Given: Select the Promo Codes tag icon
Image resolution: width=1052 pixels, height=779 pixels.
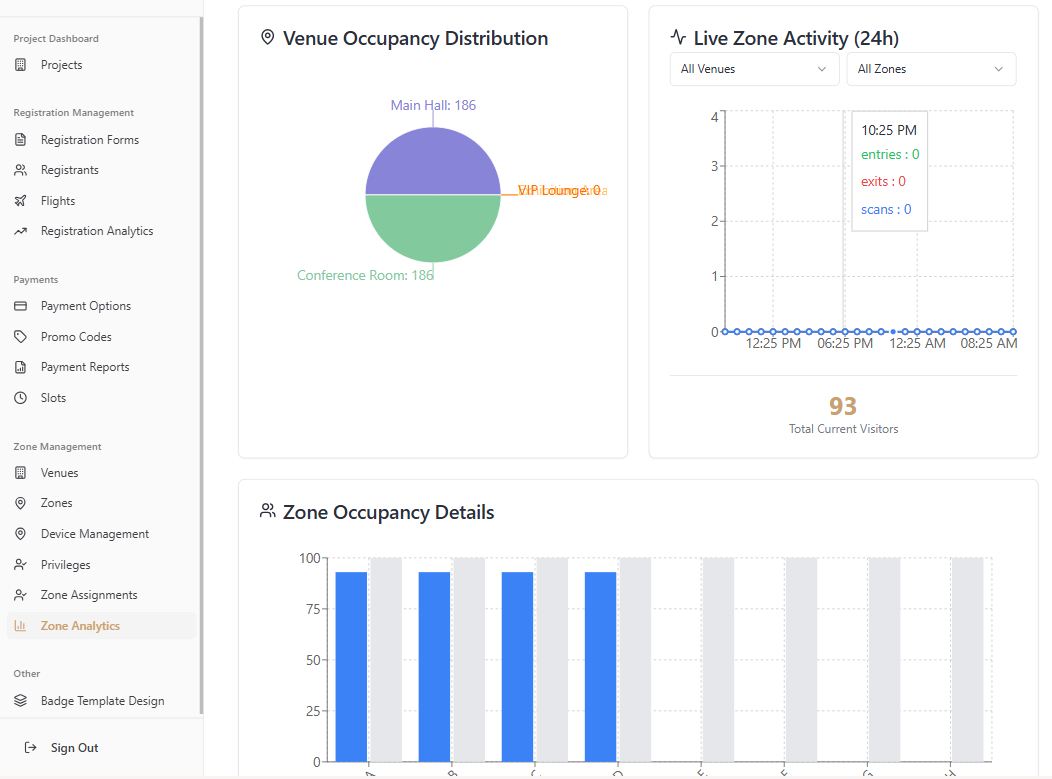Looking at the screenshot, I should tap(19, 336).
